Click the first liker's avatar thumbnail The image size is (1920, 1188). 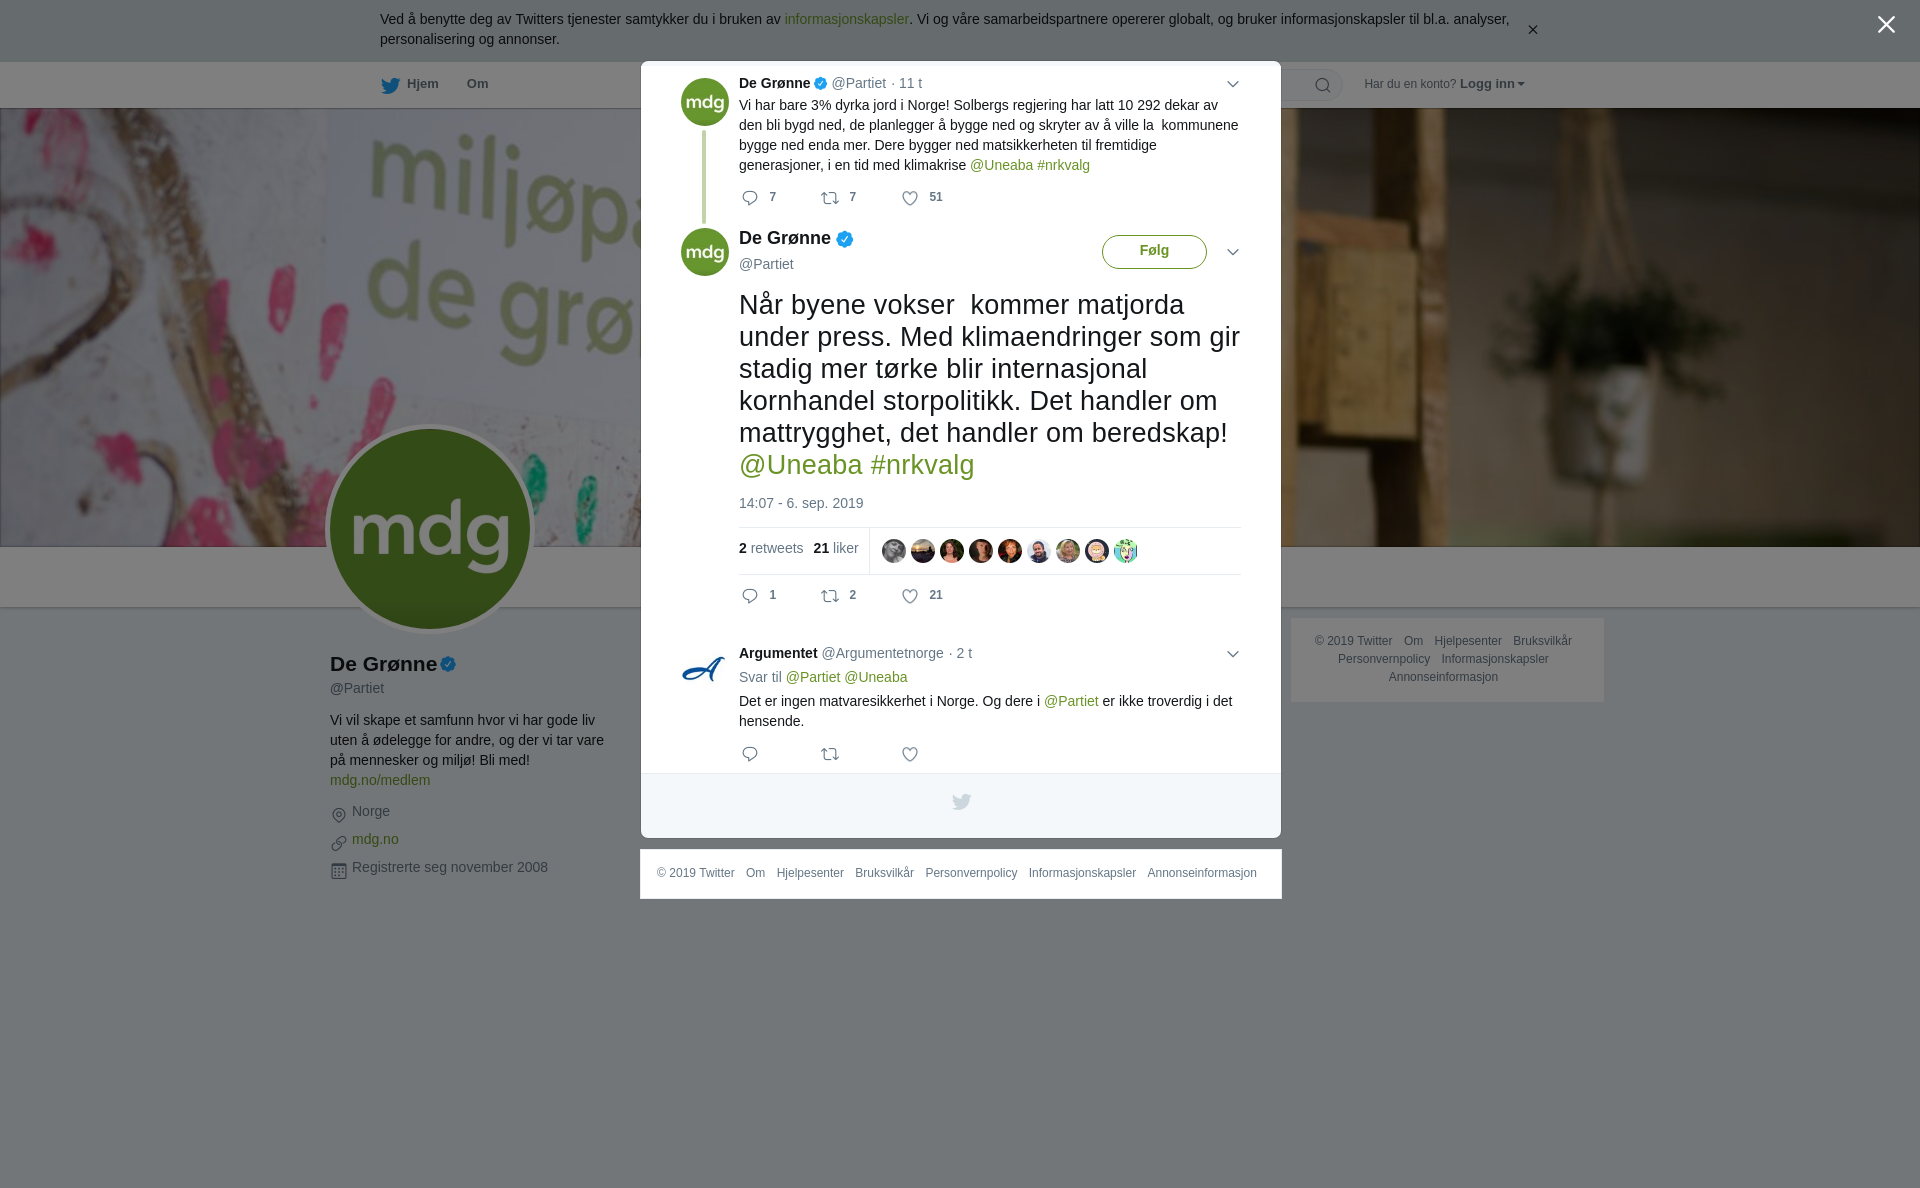894,551
